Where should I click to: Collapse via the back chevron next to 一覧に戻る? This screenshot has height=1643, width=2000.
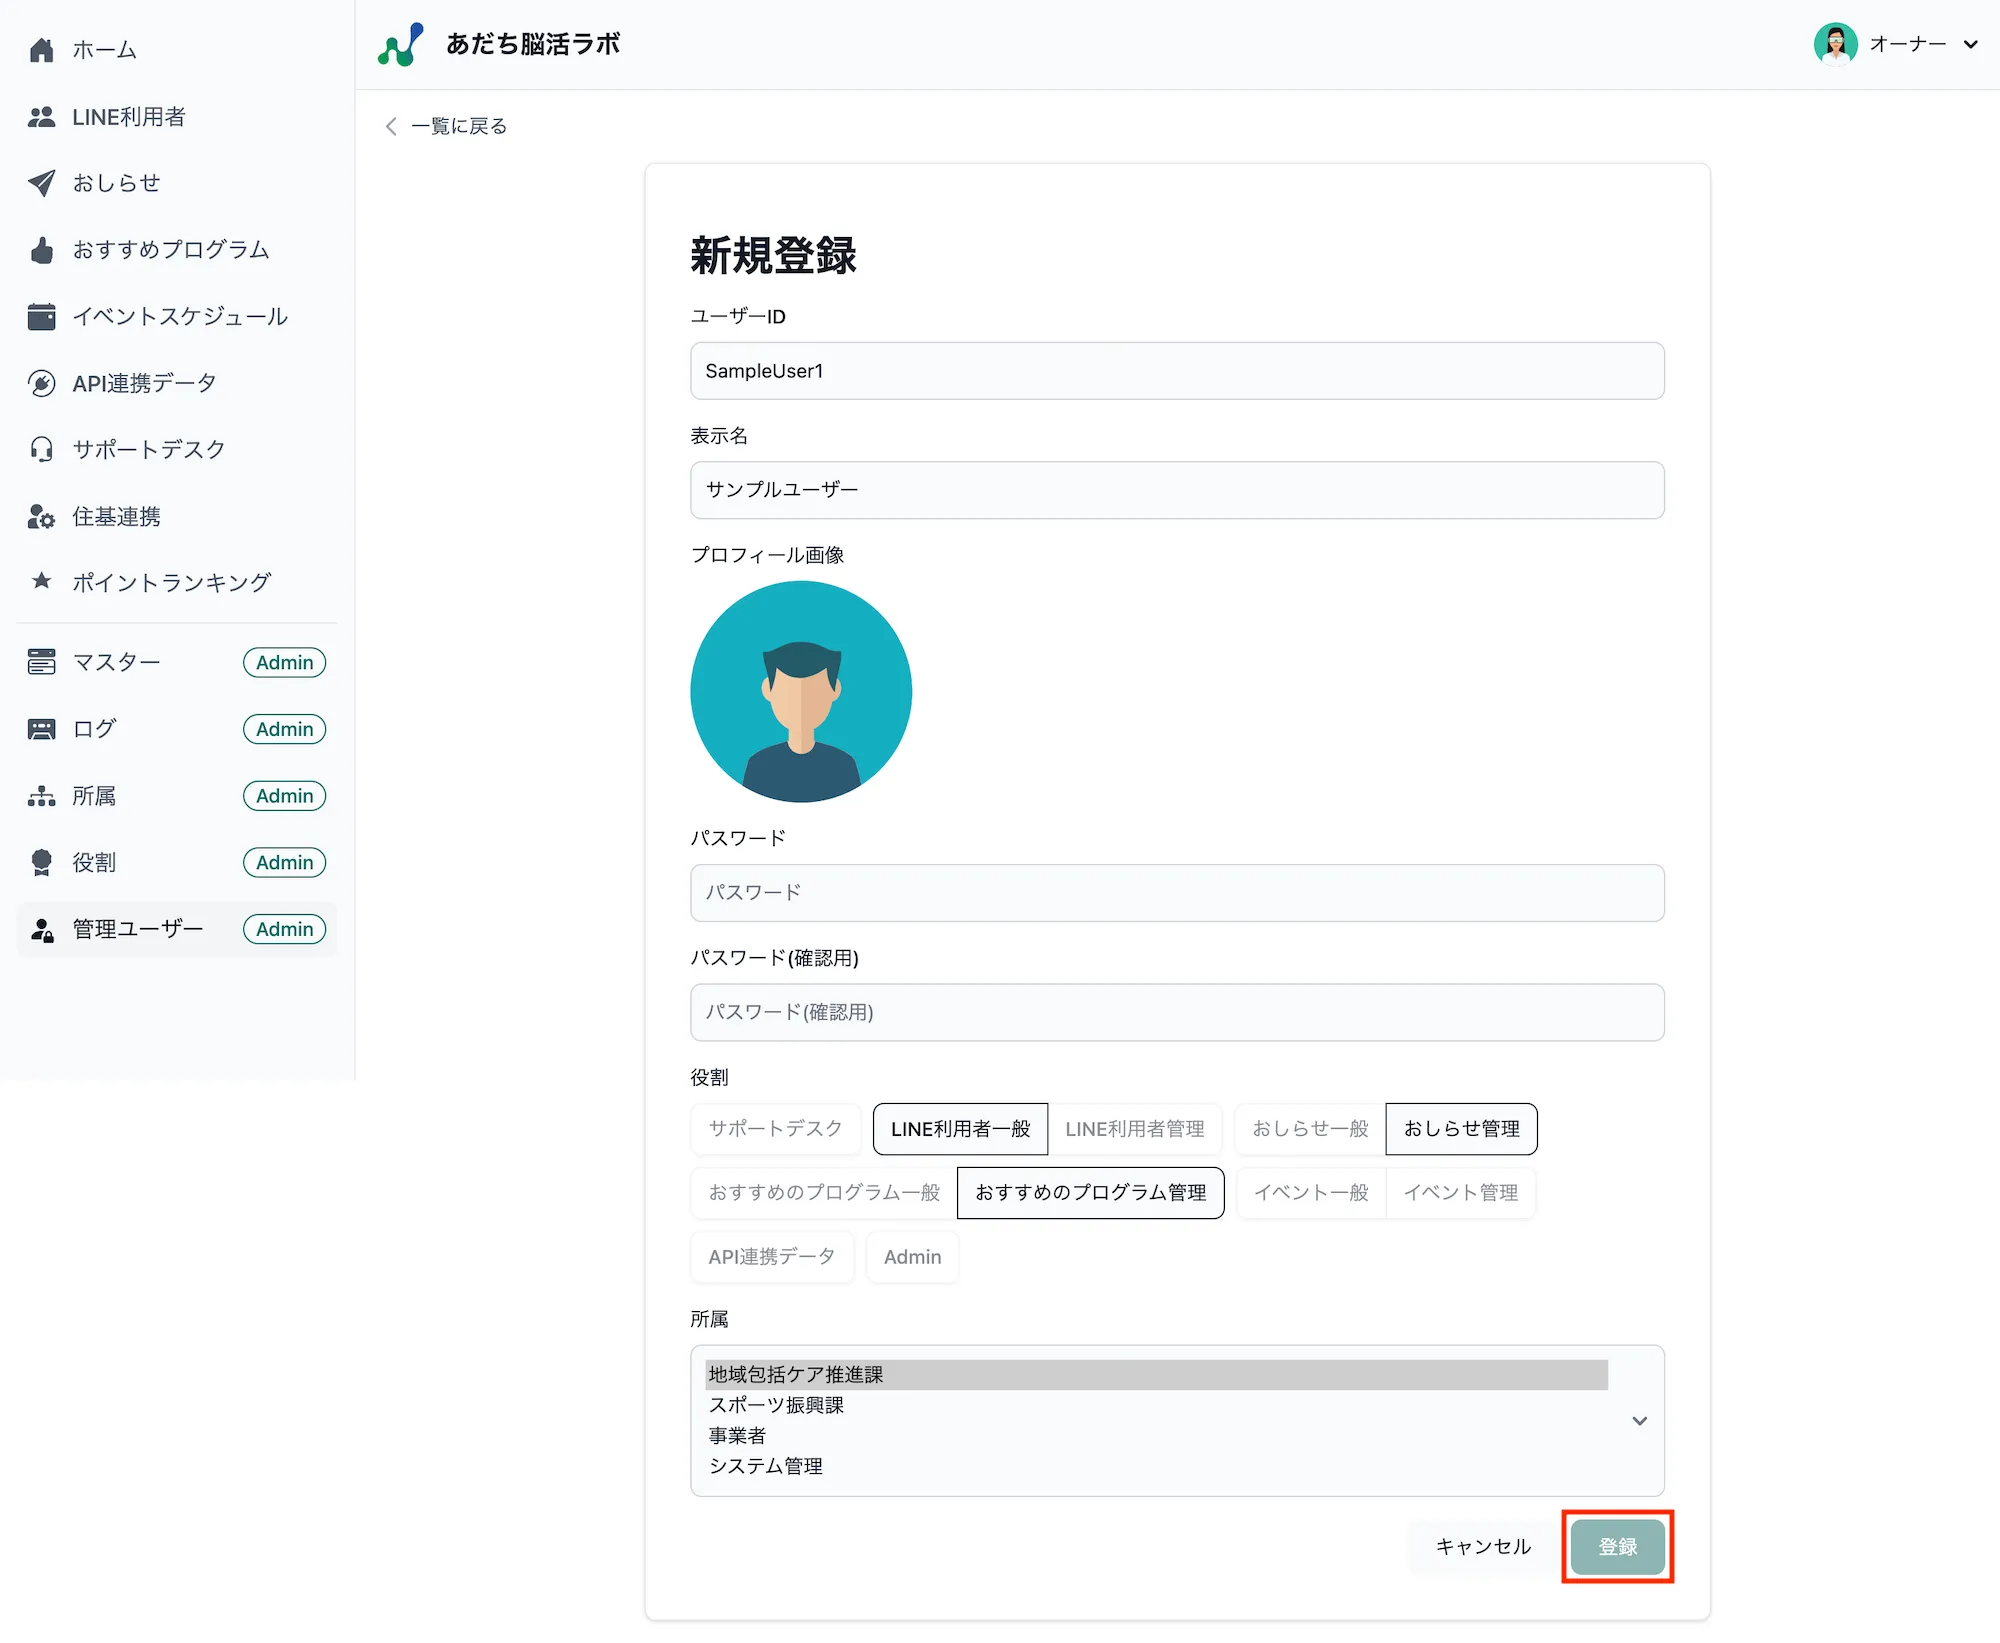pos(391,126)
